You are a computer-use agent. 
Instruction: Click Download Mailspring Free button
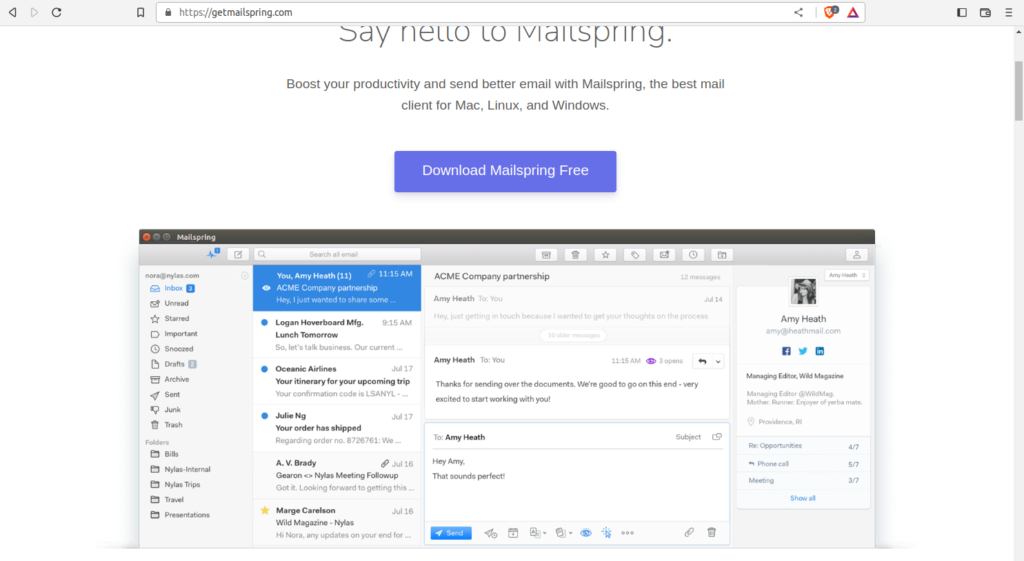click(505, 171)
